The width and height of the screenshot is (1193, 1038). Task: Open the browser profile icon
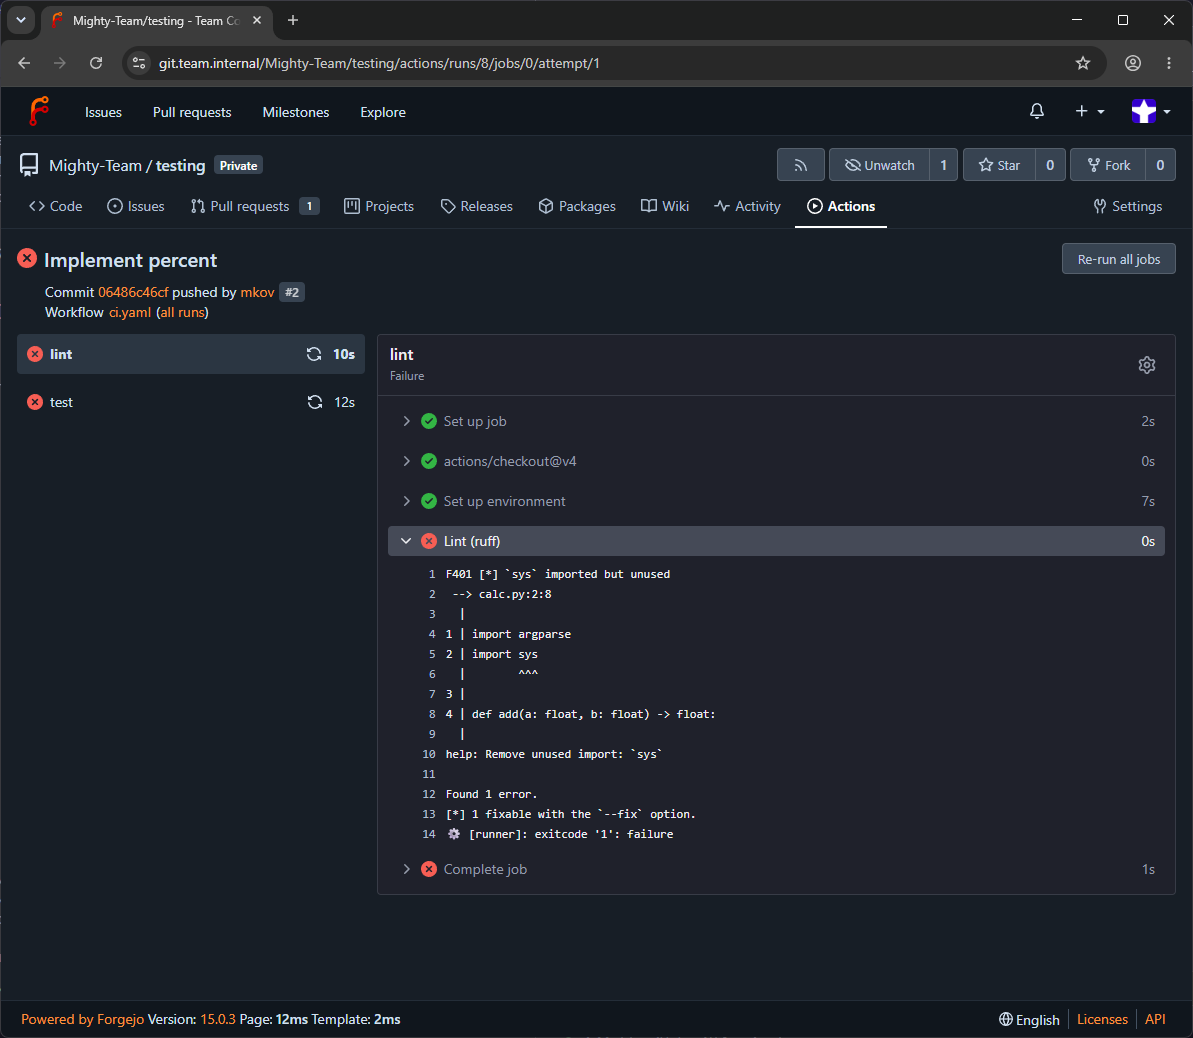(x=1133, y=63)
